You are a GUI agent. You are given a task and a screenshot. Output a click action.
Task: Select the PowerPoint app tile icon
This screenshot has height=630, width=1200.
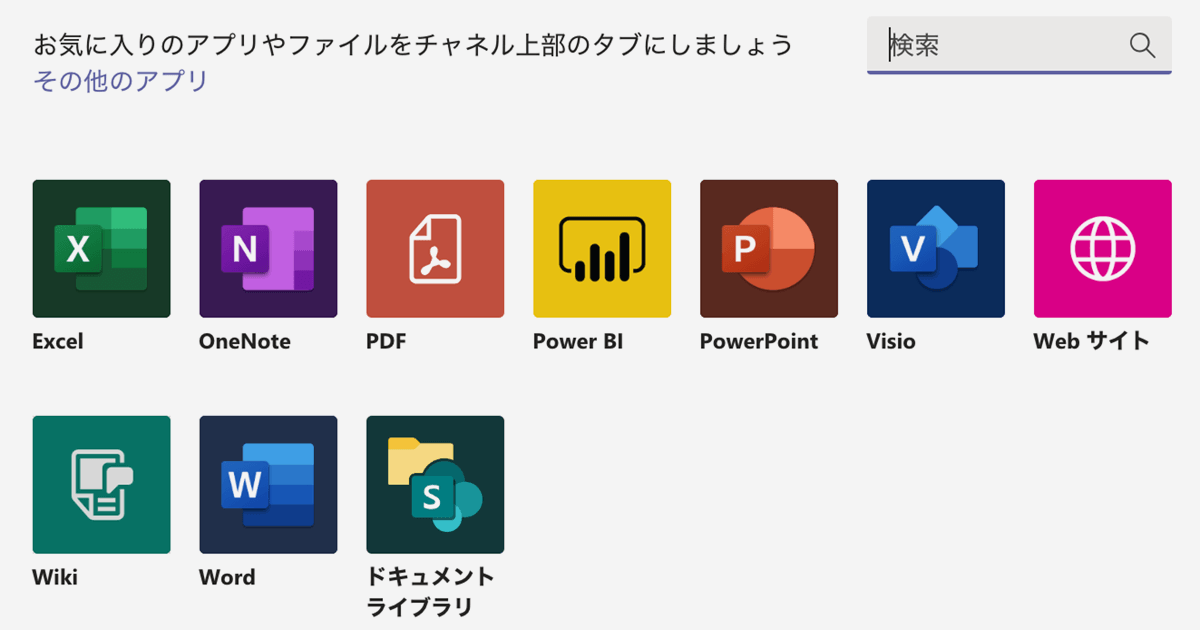769,249
